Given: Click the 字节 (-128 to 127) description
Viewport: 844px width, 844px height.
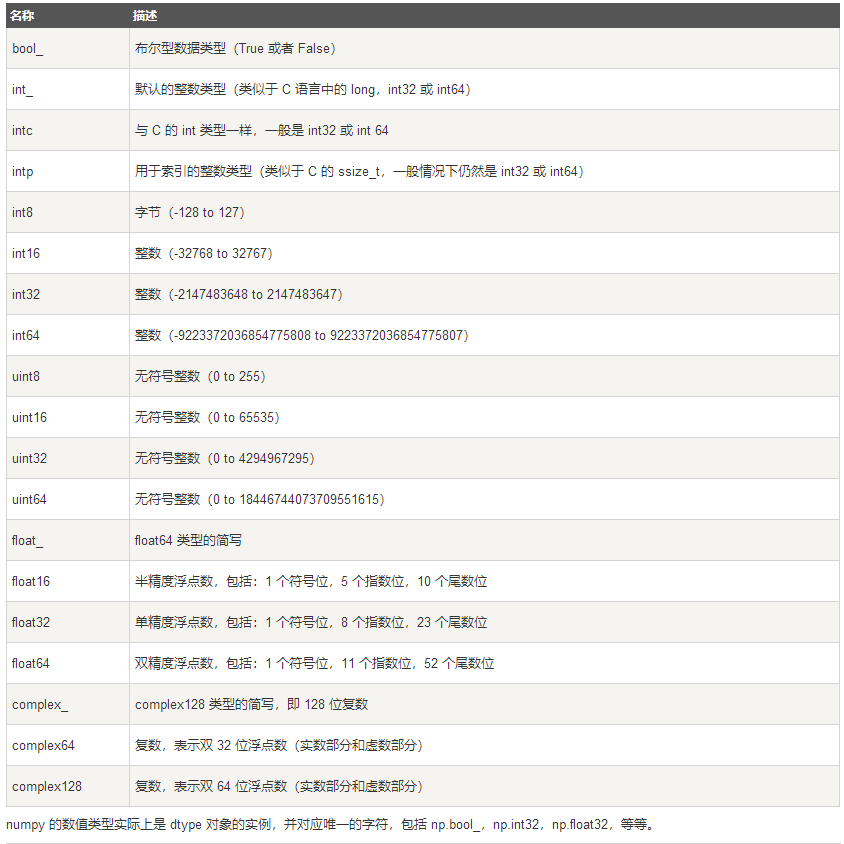Looking at the screenshot, I should pos(190,212).
